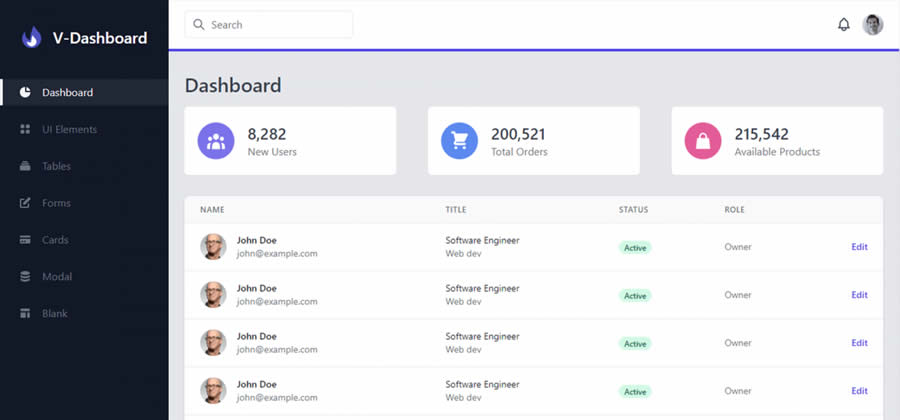Open the notifications bell icon
The width and height of the screenshot is (900, 420).
pos(843,25)
